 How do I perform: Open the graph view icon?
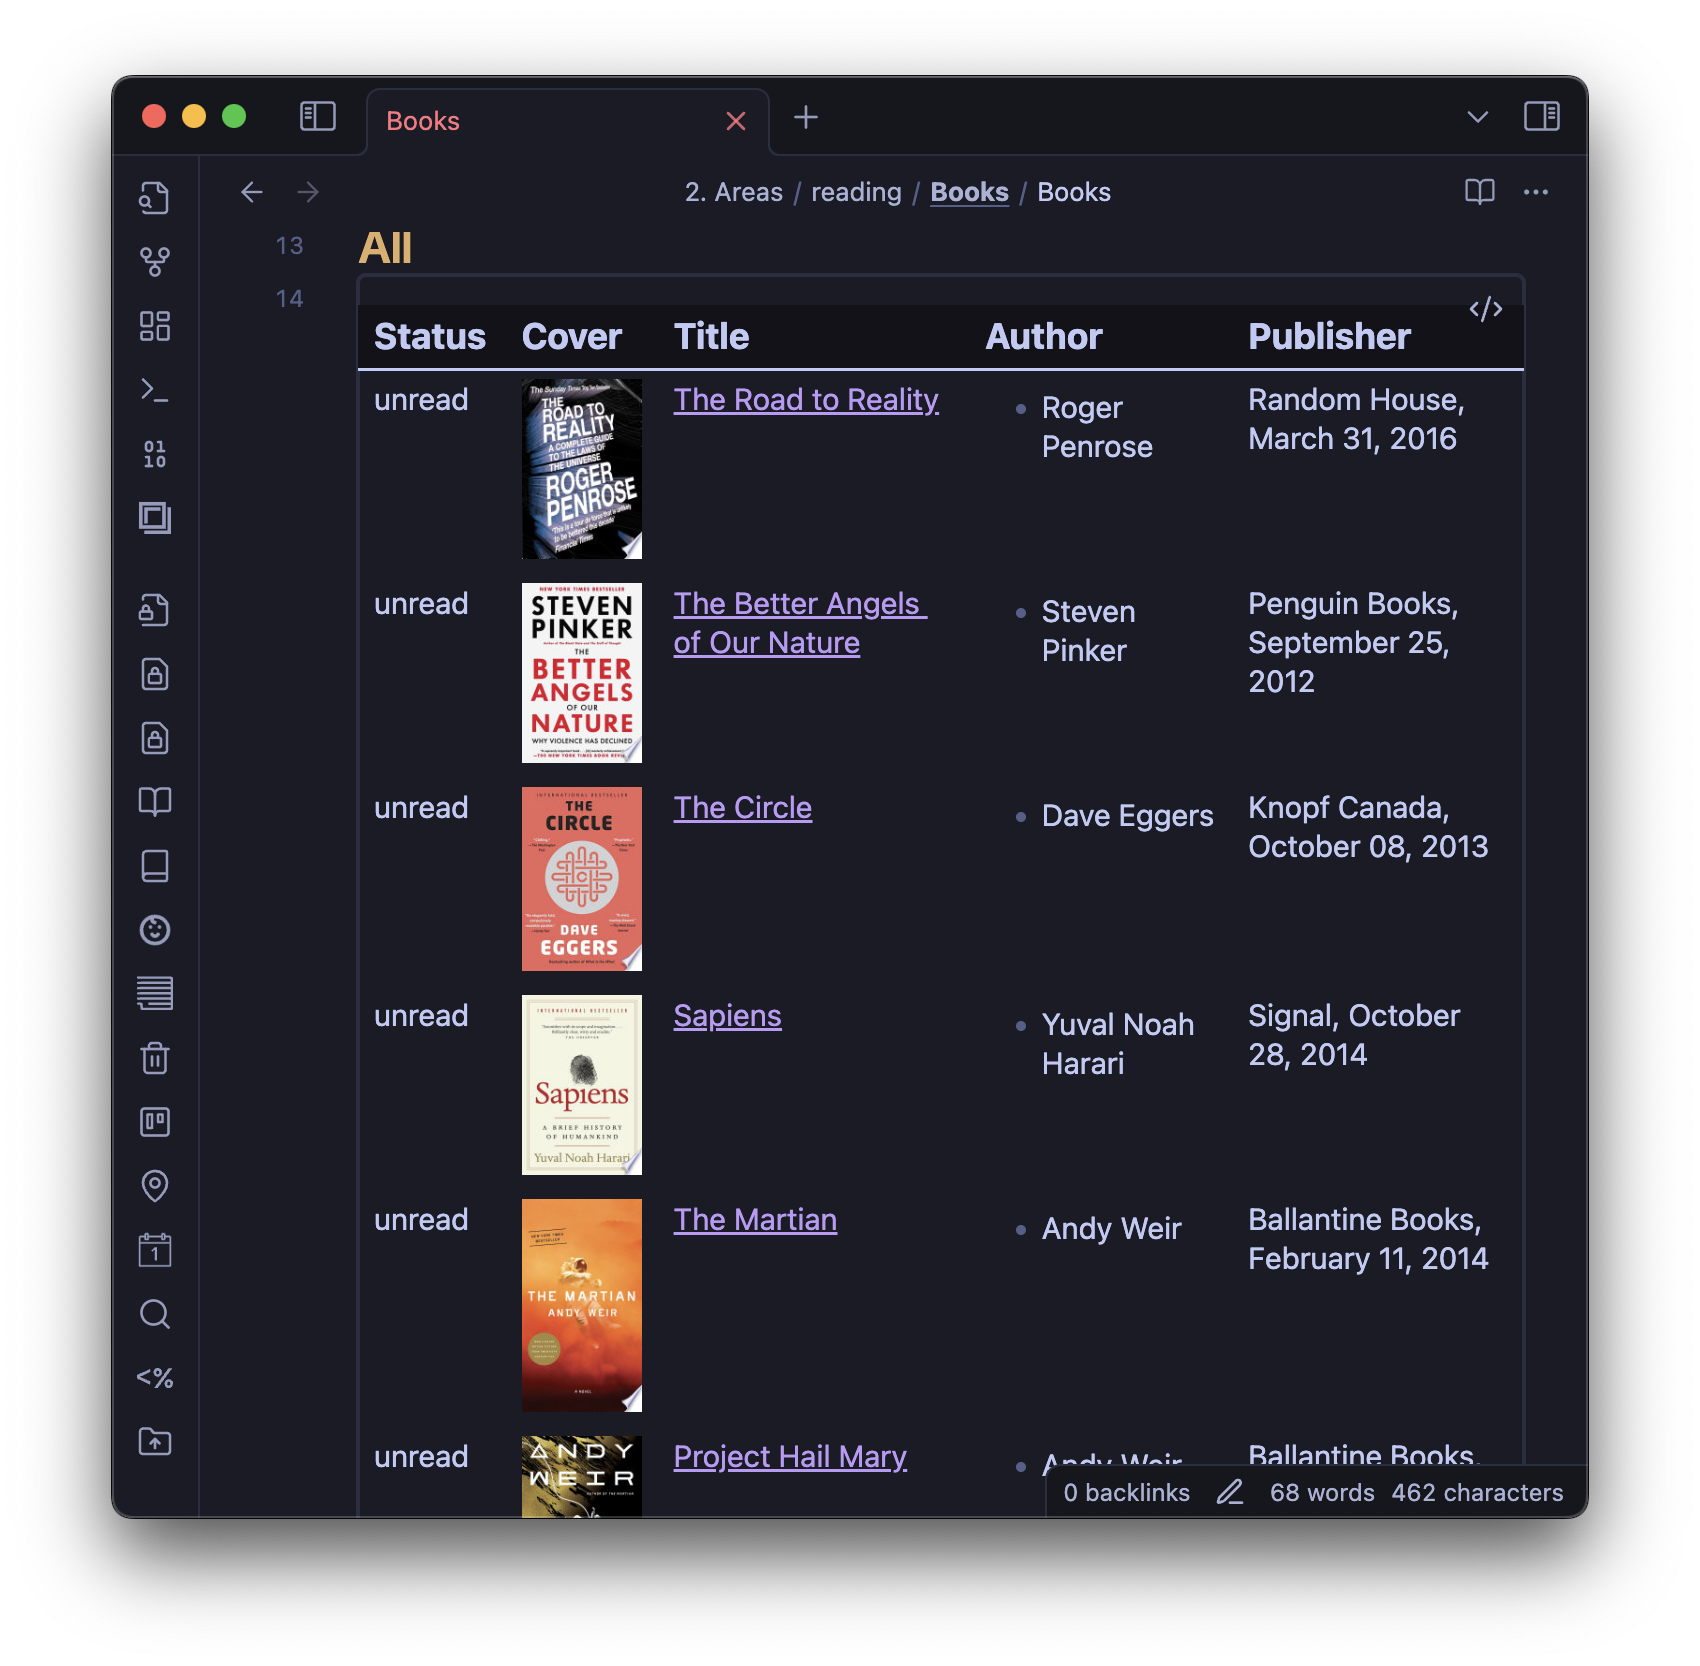pos(154,262)
